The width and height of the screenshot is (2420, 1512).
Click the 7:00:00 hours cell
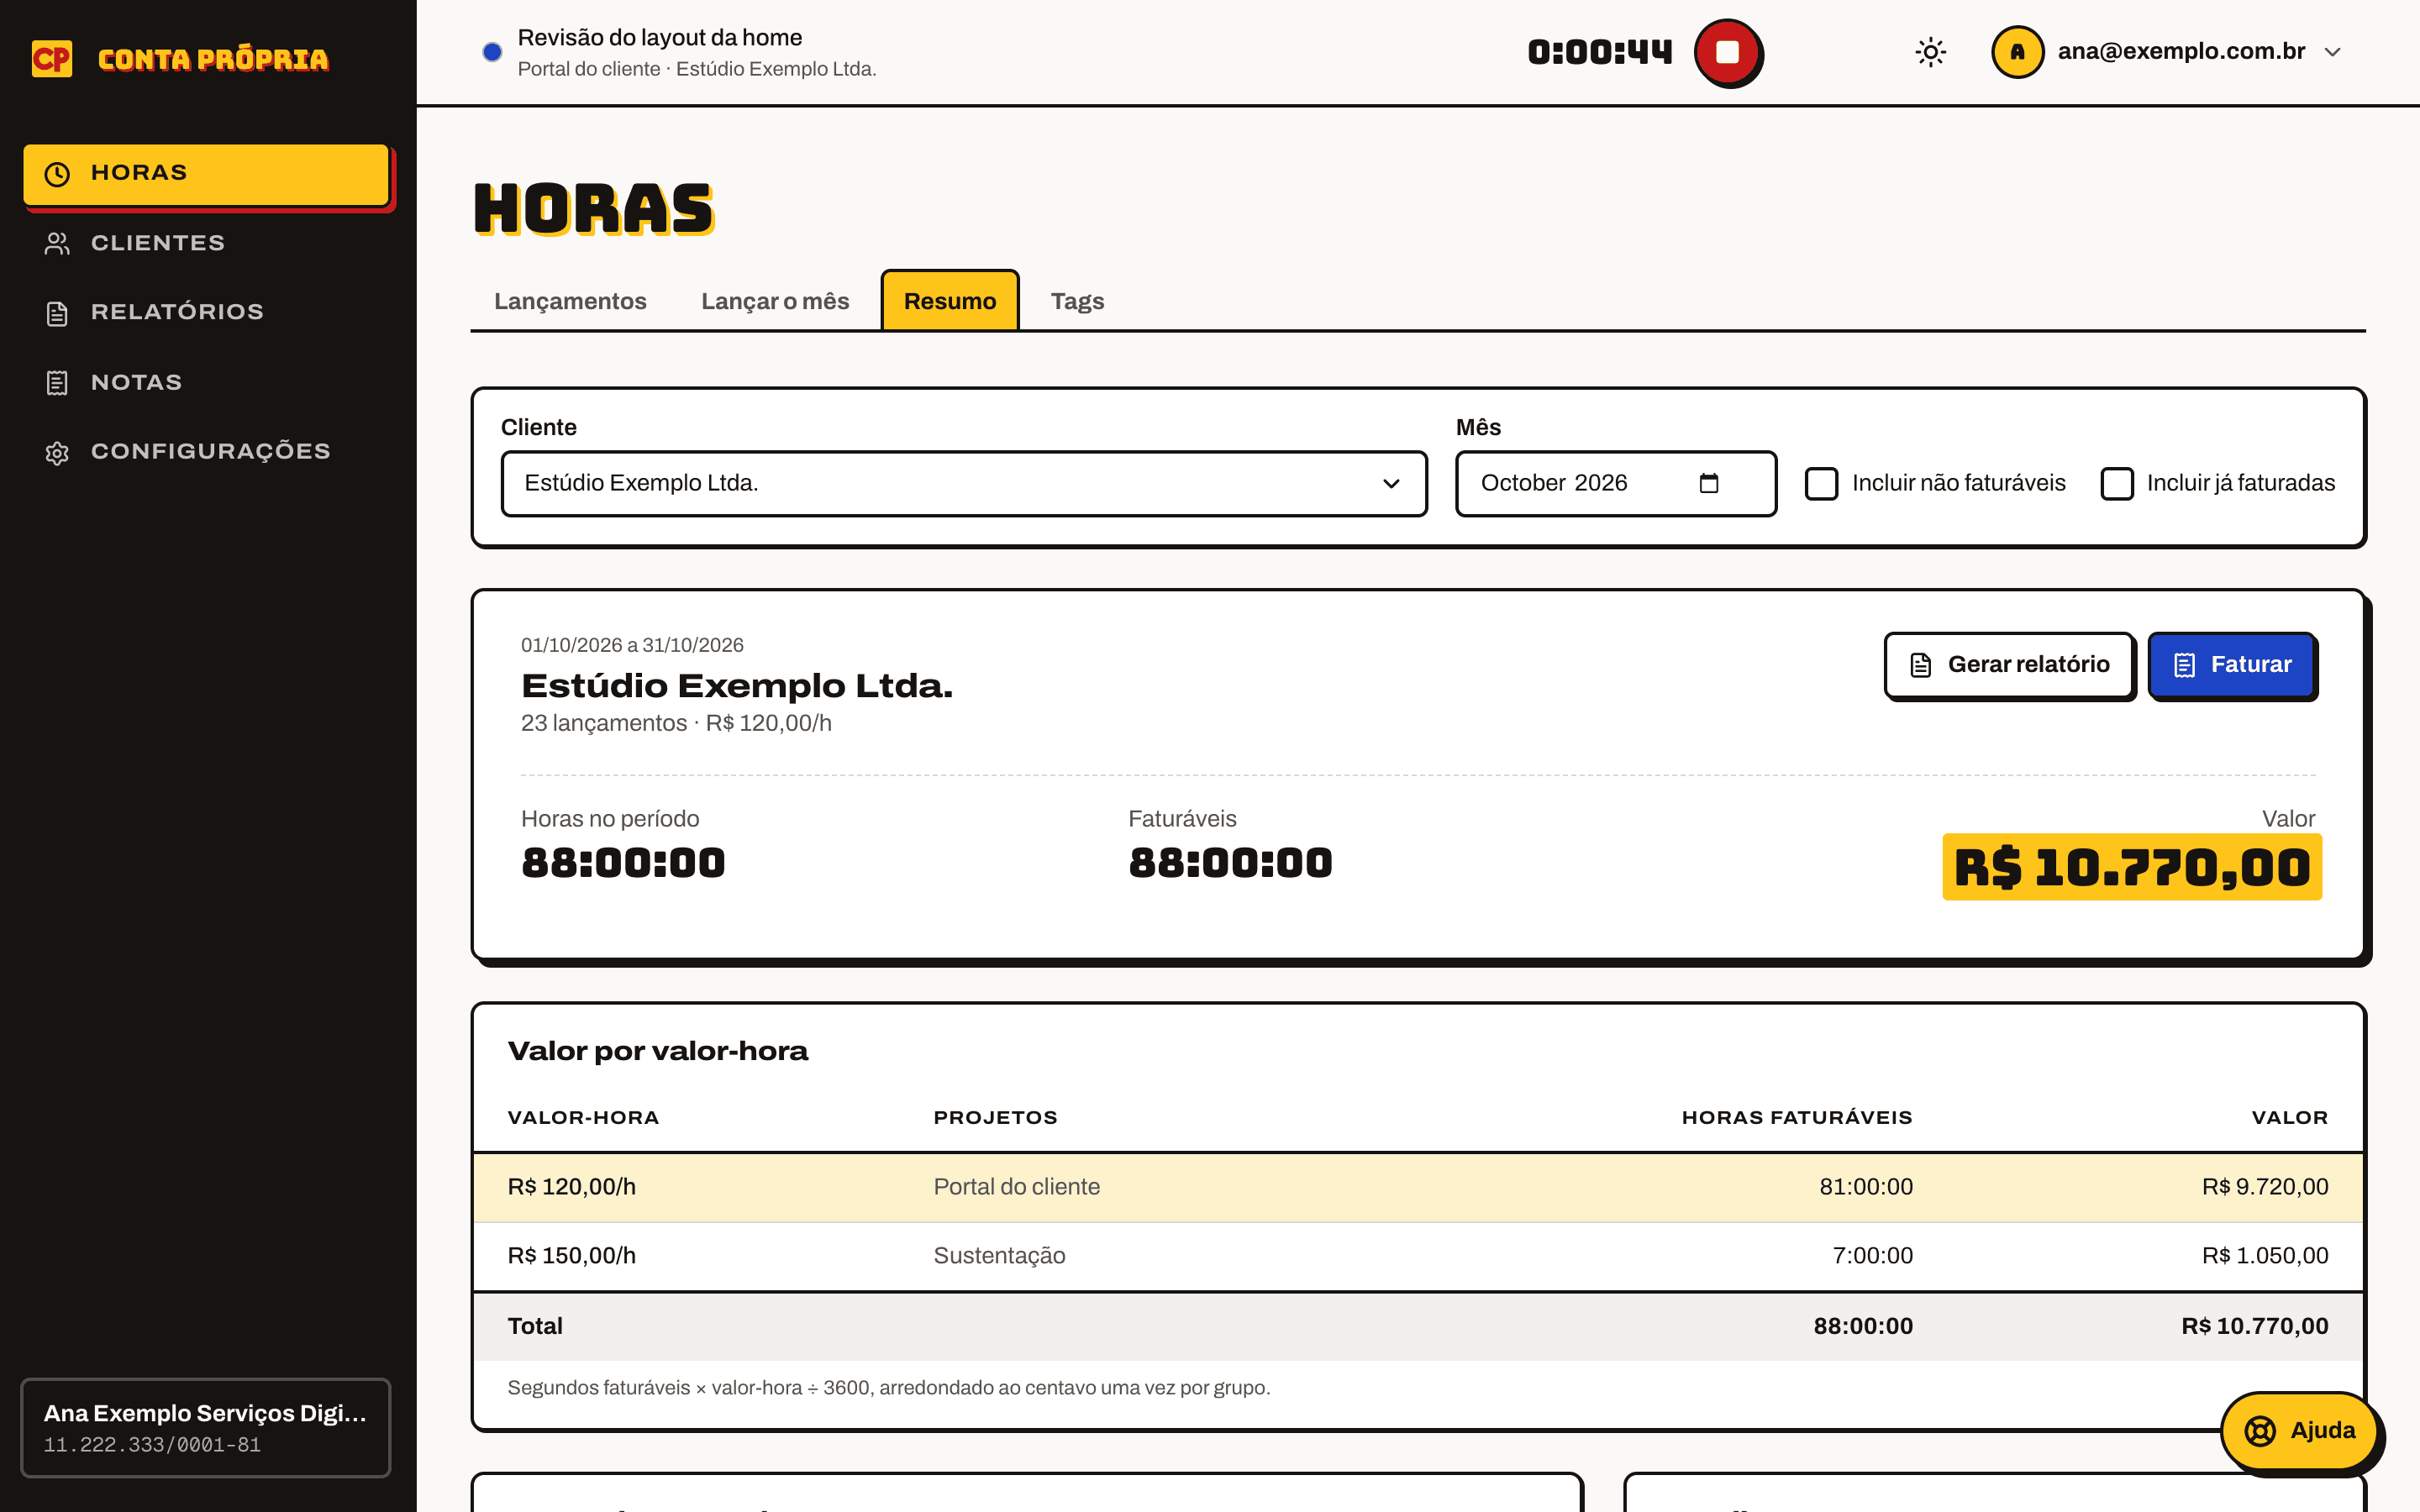coord(1872,1255)
